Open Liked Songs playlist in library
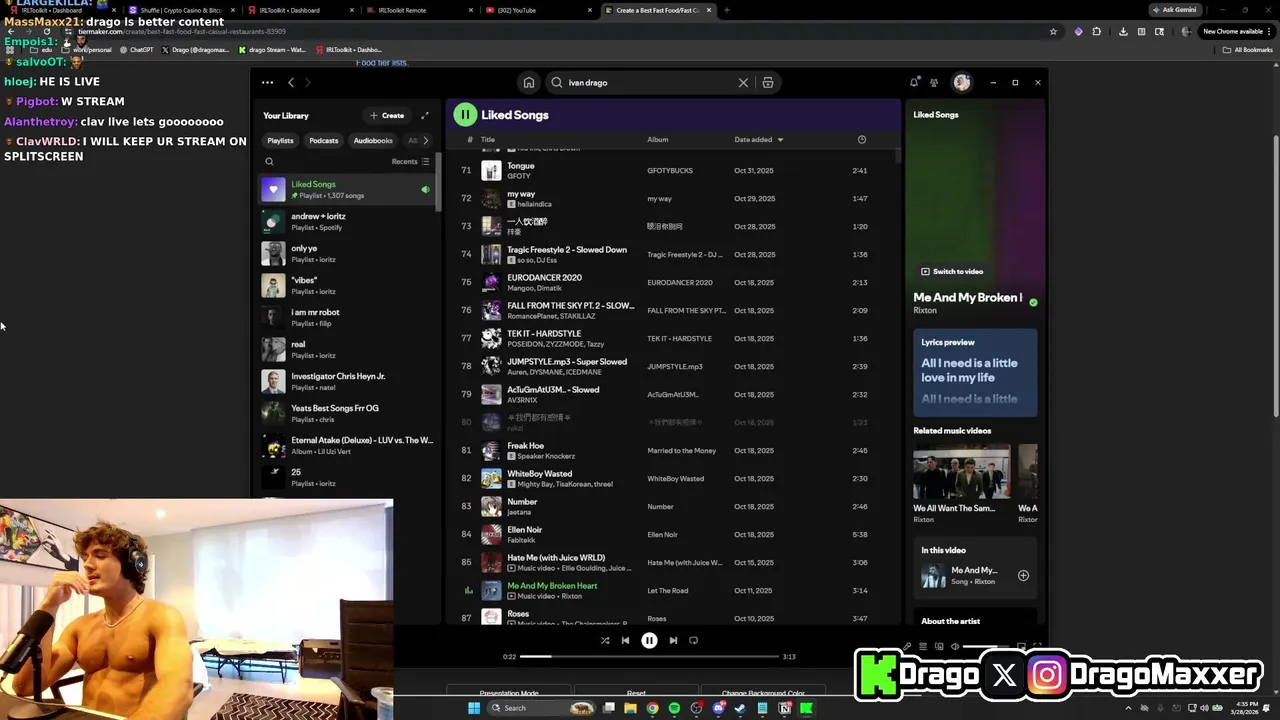 click(x=346, y=190)
